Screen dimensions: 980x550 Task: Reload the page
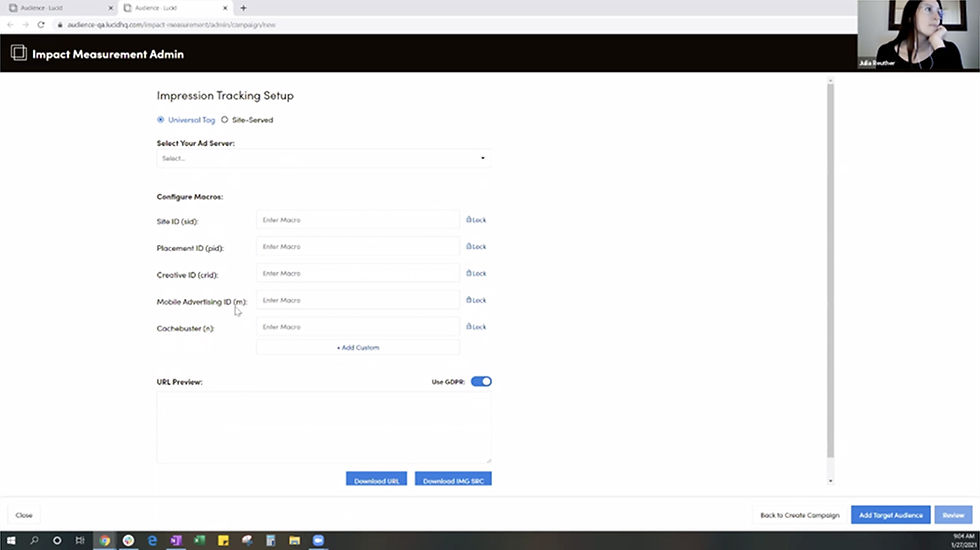(x=41, y=25)
